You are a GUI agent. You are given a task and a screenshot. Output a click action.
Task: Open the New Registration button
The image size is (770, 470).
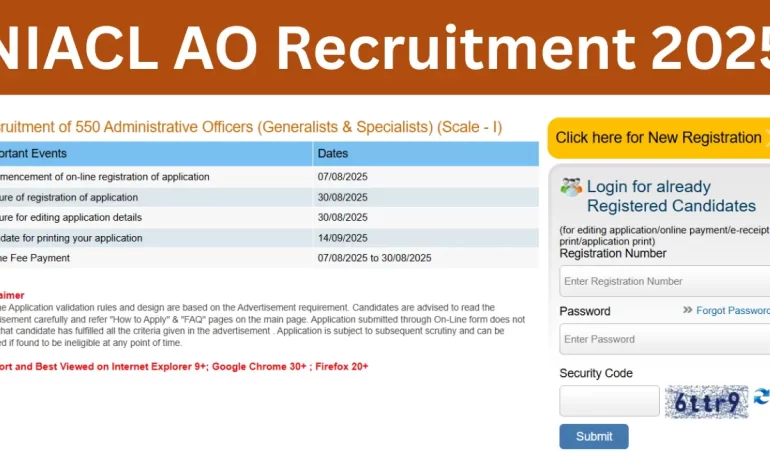(x=658, y=138)
